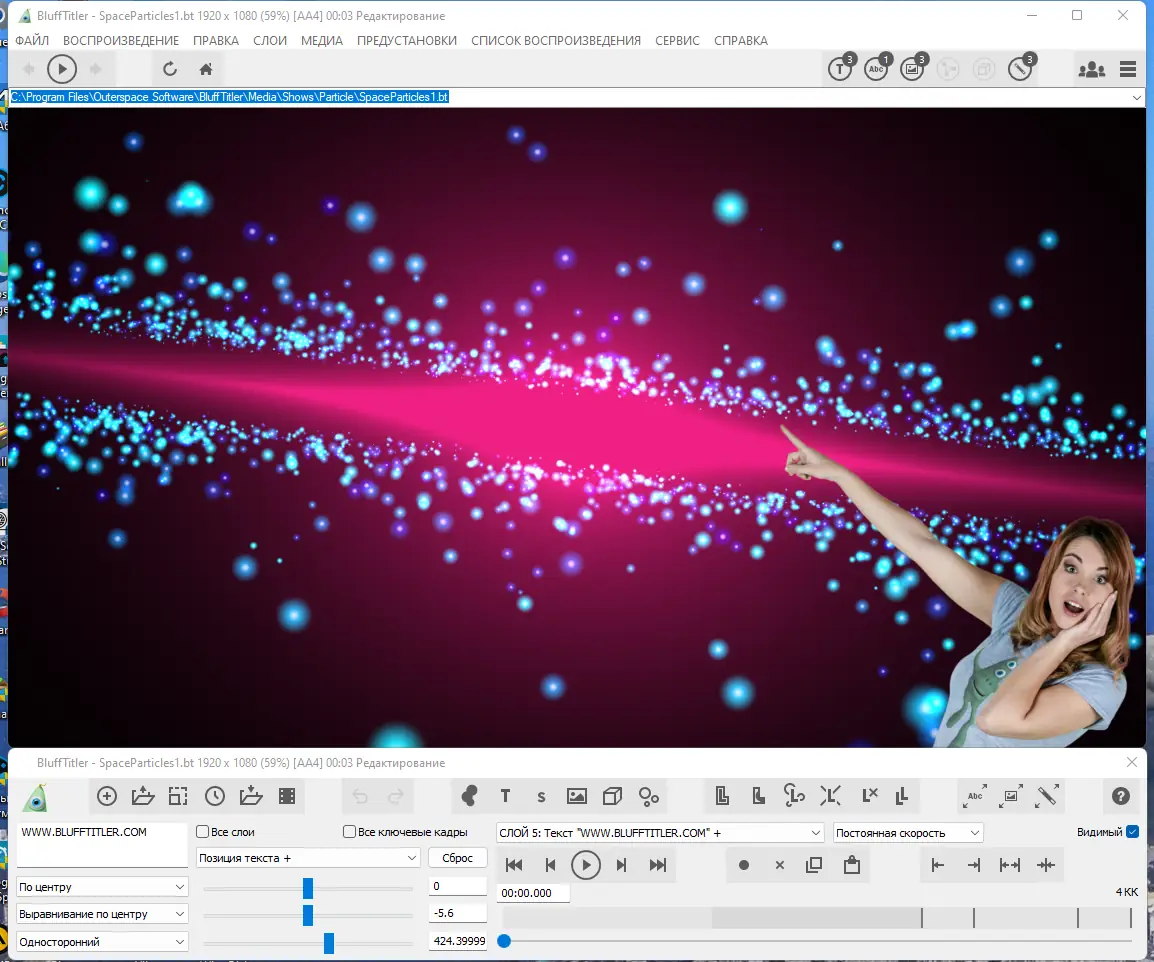Click the first position slider handle
Screen dimensions: 1154x962
(x=308, y=888)
